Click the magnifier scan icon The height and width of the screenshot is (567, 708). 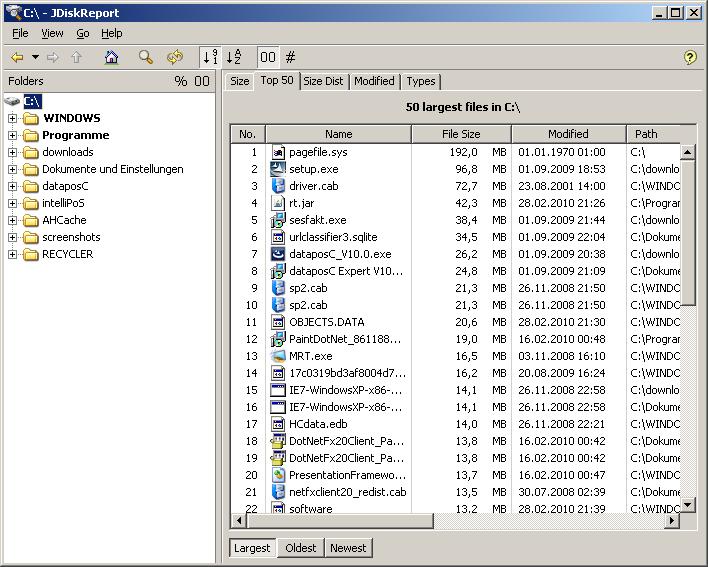click(x=146, y=57)
